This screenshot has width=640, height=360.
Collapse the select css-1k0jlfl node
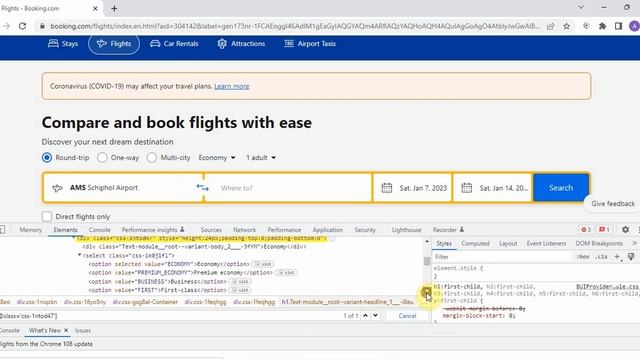(80, 255)
